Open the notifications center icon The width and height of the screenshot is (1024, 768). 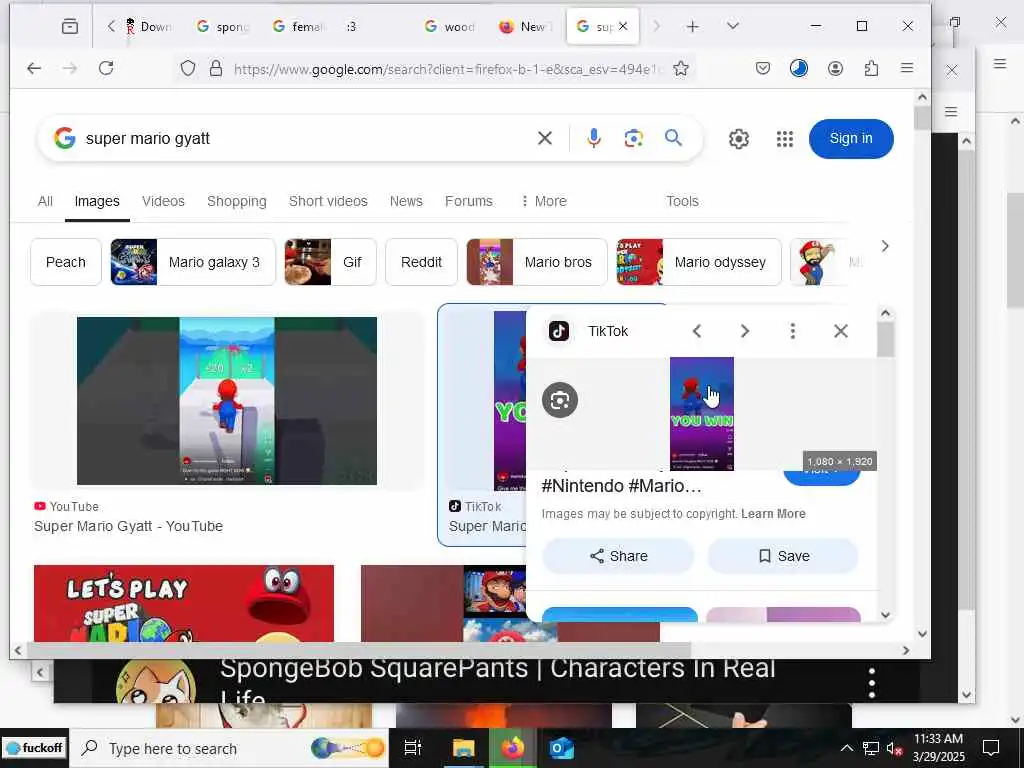coord(991,748)
